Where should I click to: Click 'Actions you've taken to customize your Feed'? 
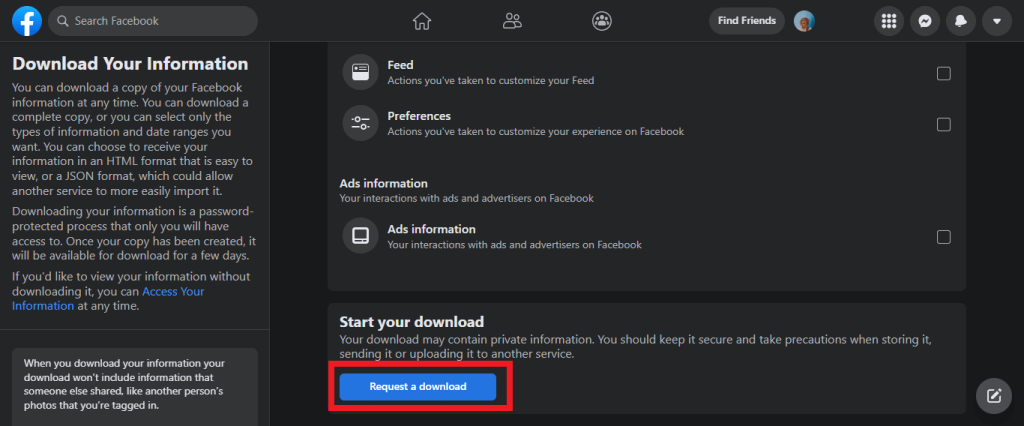click(x=490, y=81)
